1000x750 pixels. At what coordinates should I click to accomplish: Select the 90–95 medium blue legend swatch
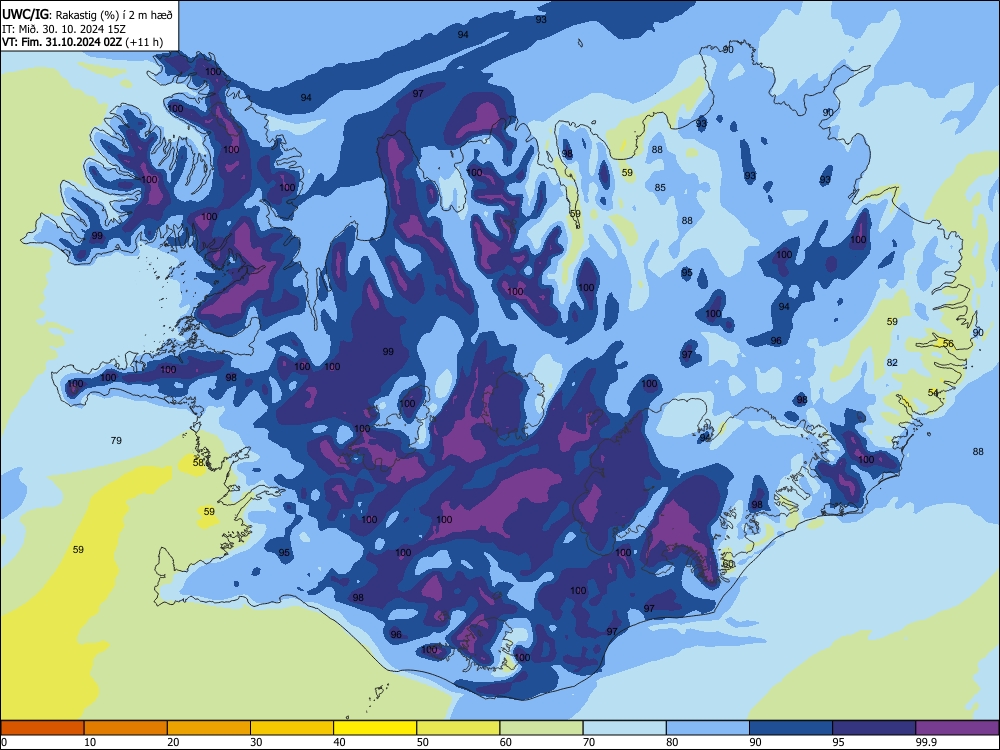791,728
